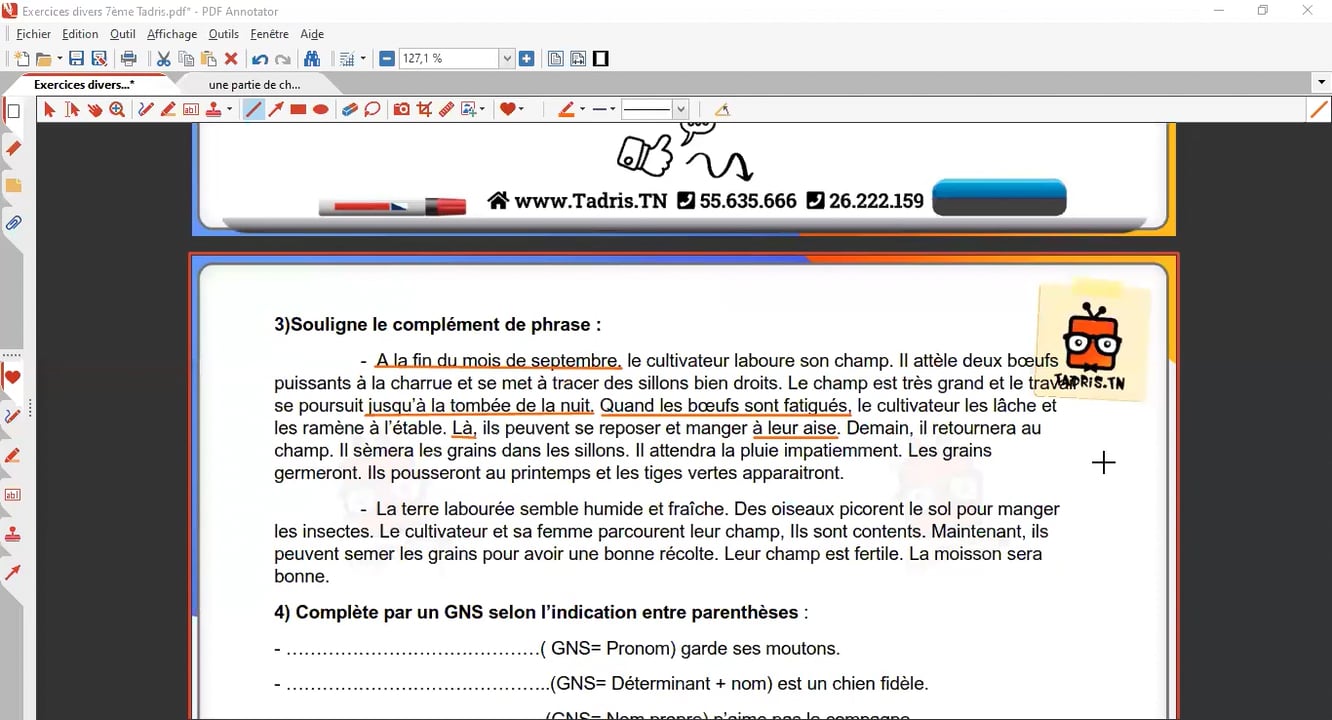
Task: Open the document tabs list arrow
Action: click(x=1322, y=84)
